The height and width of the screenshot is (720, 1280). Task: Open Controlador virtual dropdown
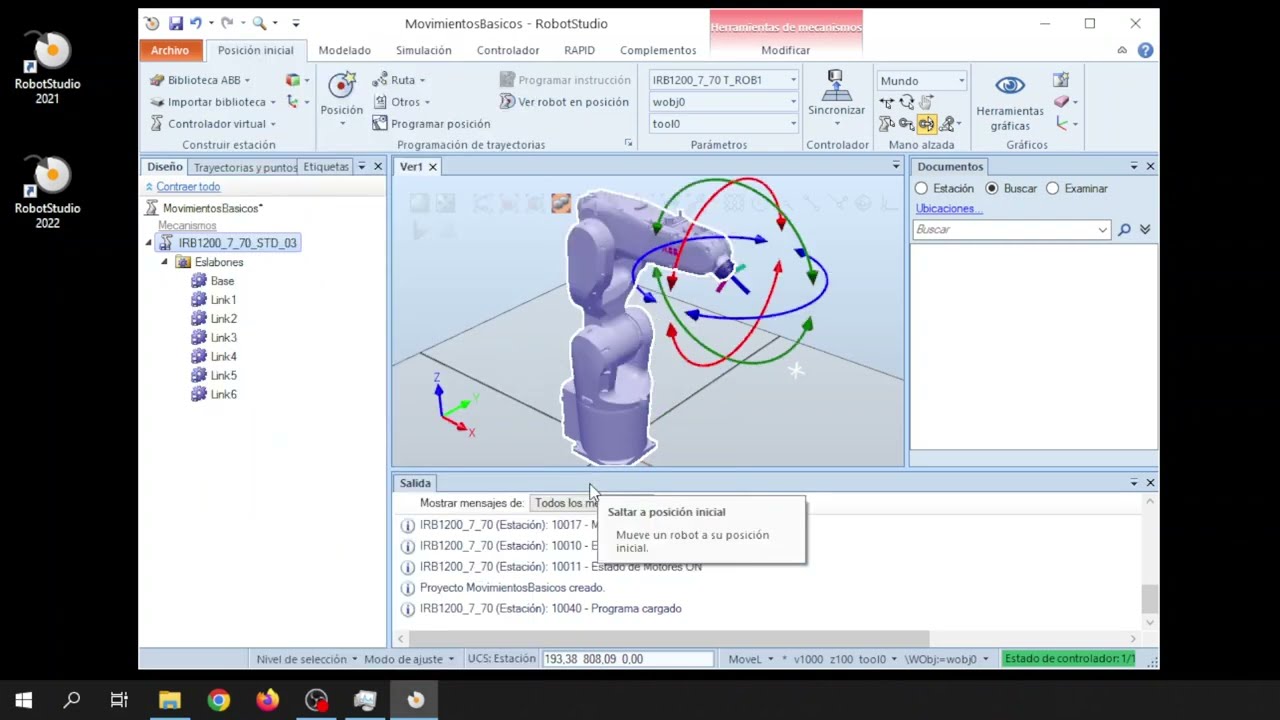pos(213,124)
